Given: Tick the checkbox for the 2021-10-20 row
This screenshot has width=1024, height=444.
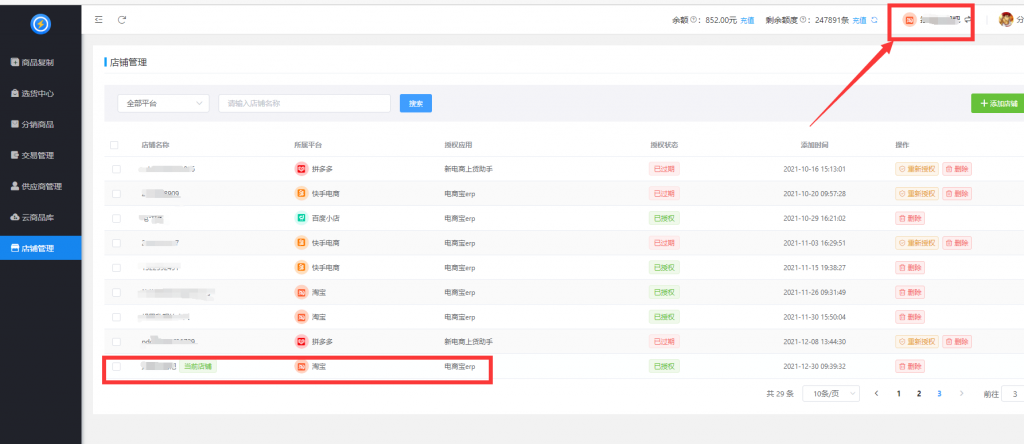Looking at the screenshot, I should (116, 194).
